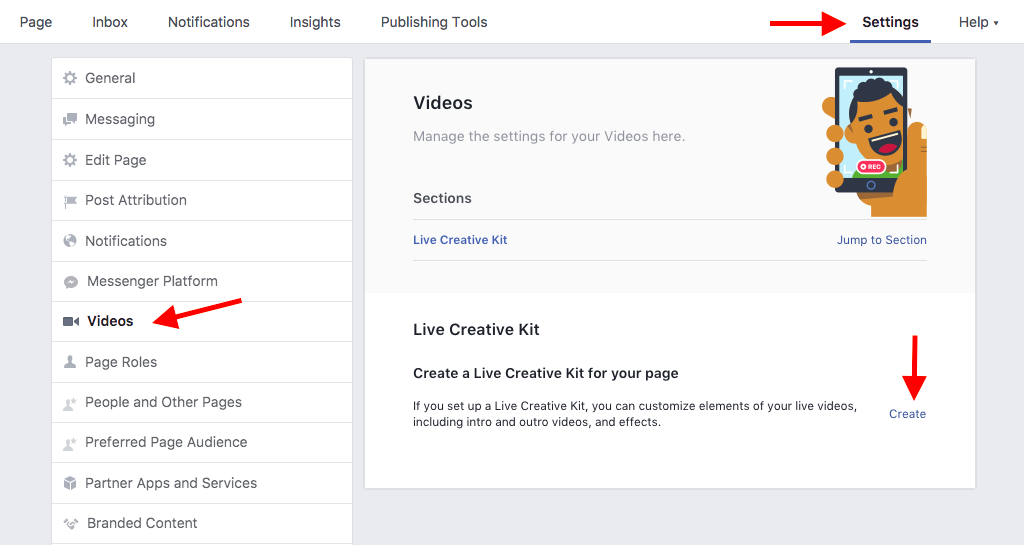1024x545 pixels.
Task: Click the gear icon beside General
Action: (70, 78)
